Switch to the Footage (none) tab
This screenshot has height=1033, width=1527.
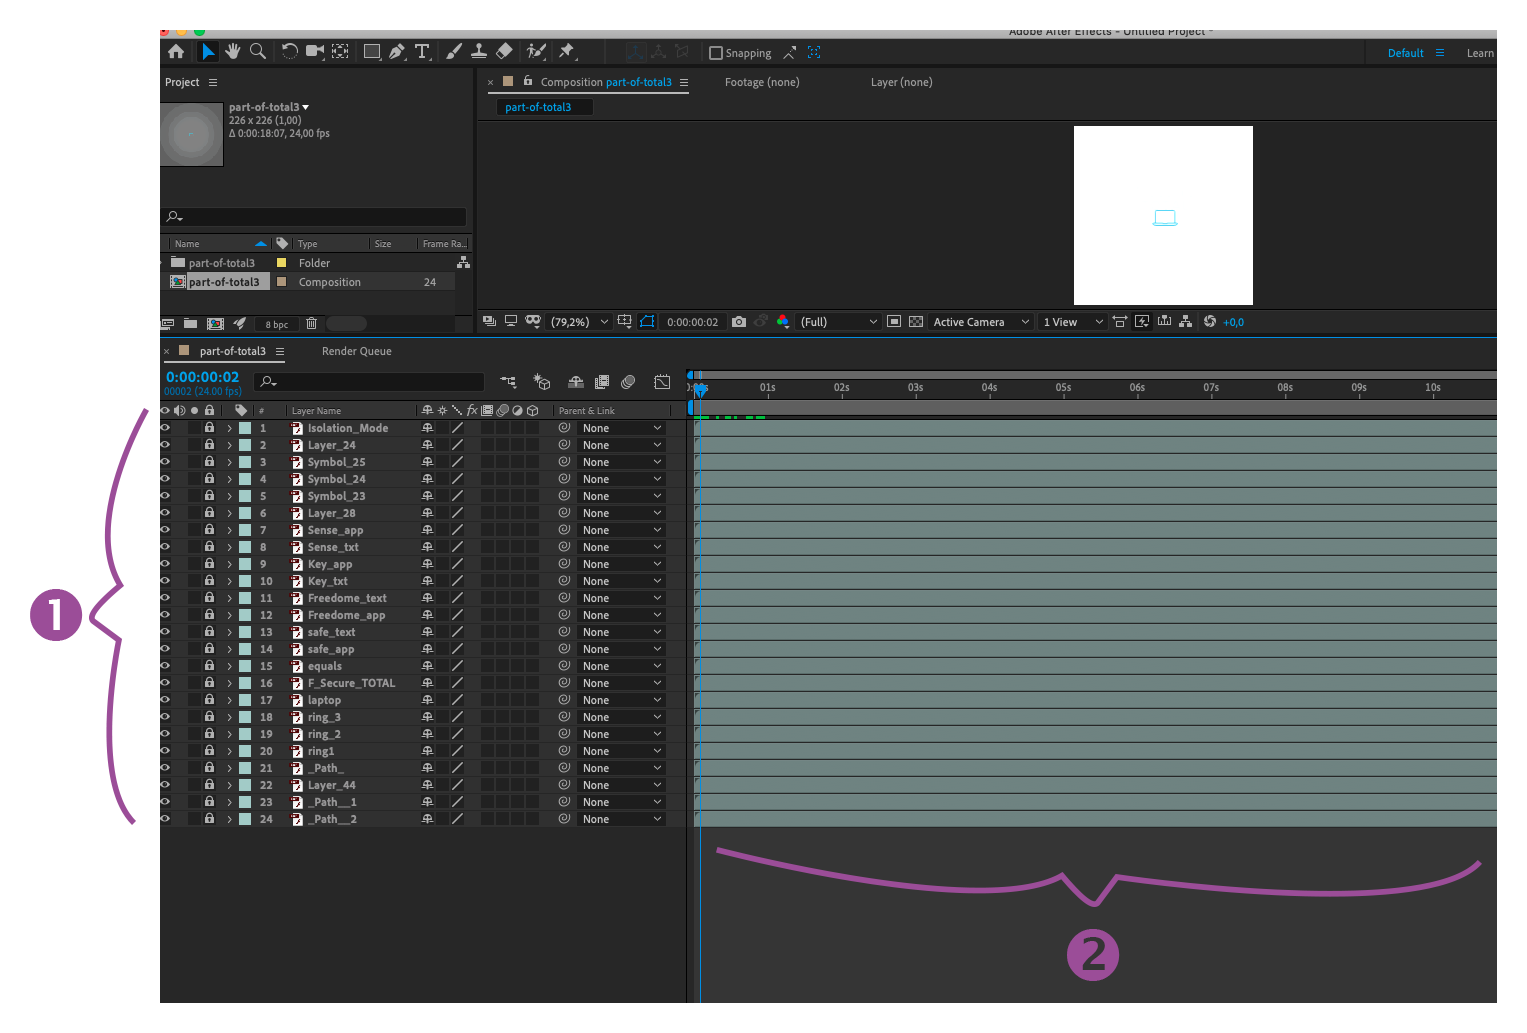pyautogui.click(x=762, y=82)
